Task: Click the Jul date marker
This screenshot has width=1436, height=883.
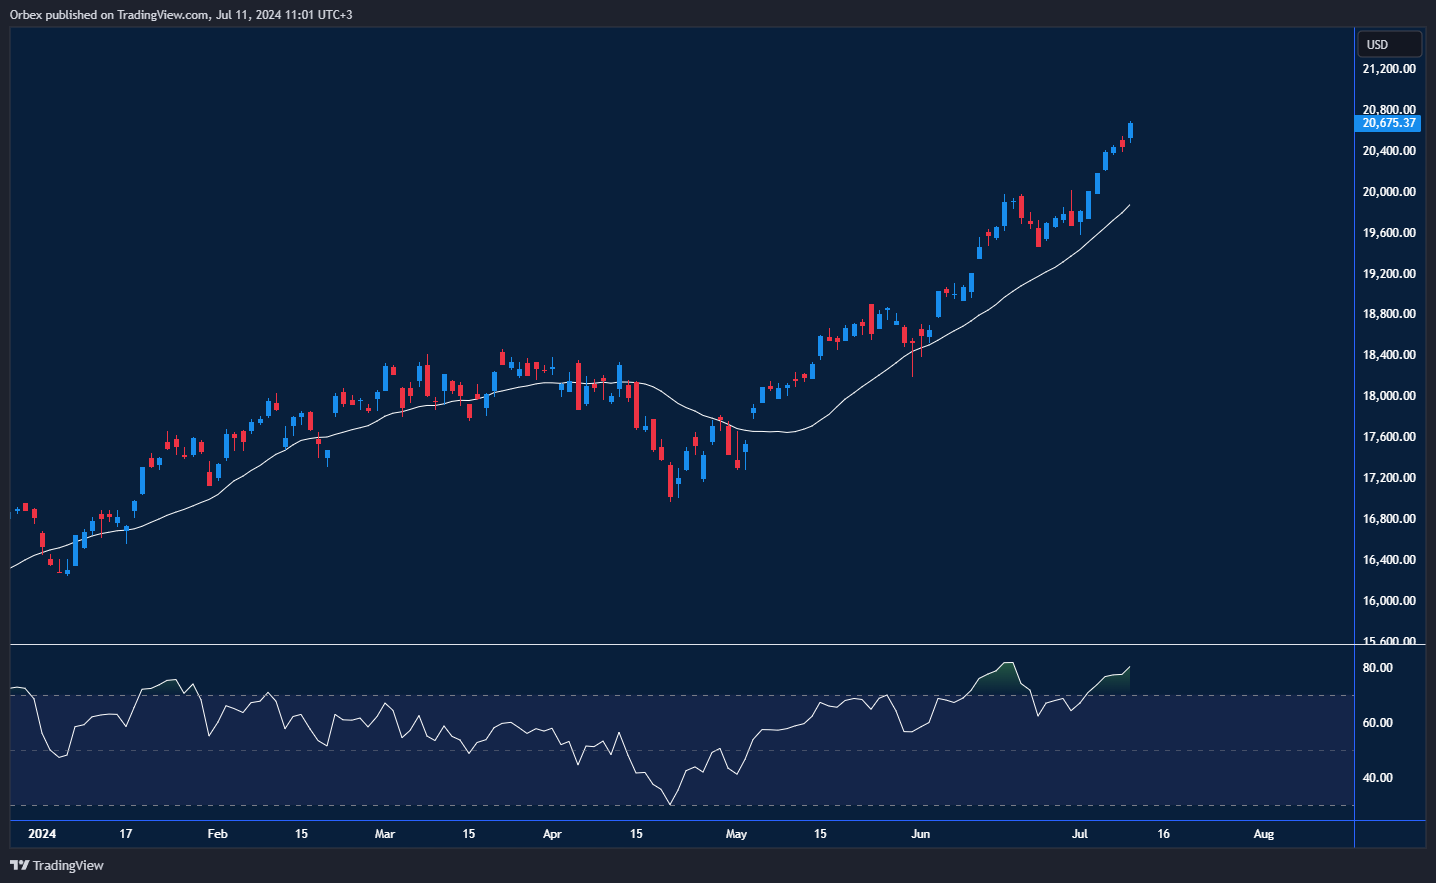Action: click(x=1080, y=834)
